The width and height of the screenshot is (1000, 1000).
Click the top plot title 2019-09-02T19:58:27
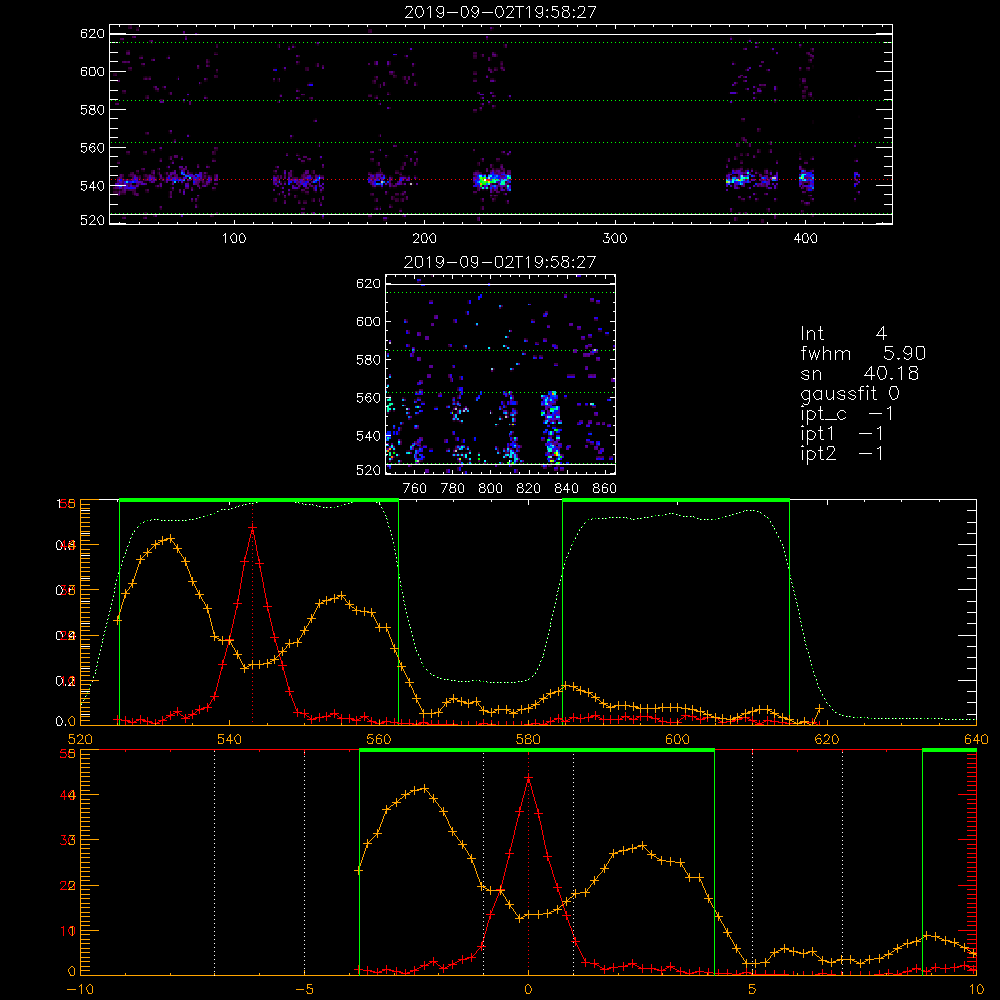coord(501,12)
